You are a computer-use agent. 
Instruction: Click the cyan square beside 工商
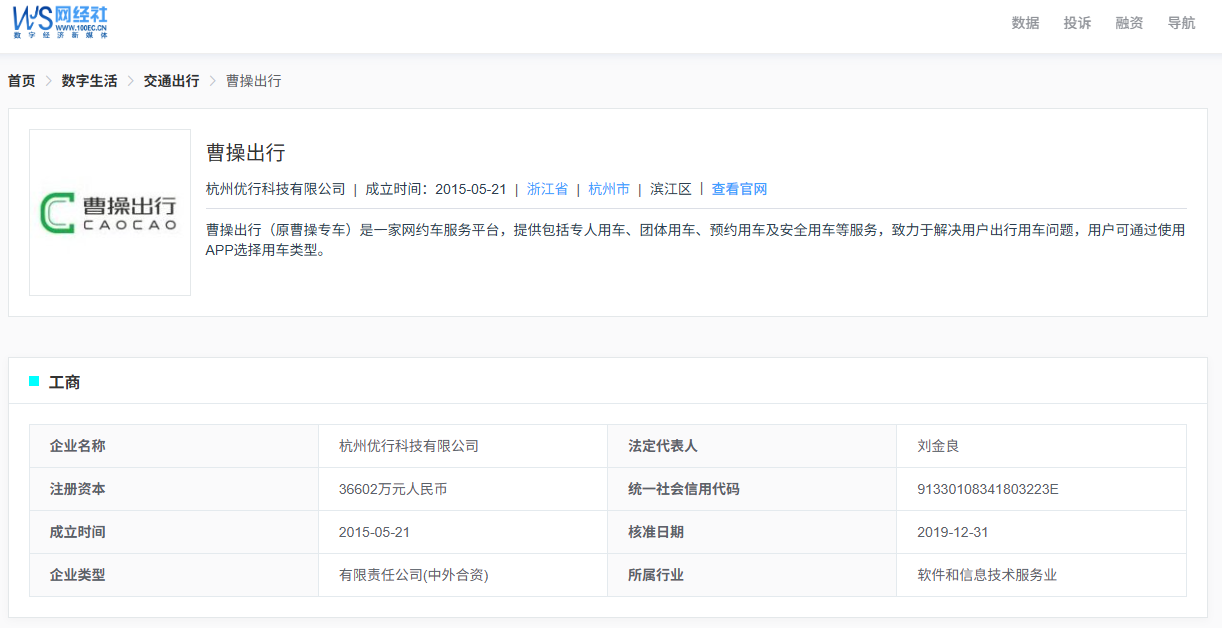[34, 381]
